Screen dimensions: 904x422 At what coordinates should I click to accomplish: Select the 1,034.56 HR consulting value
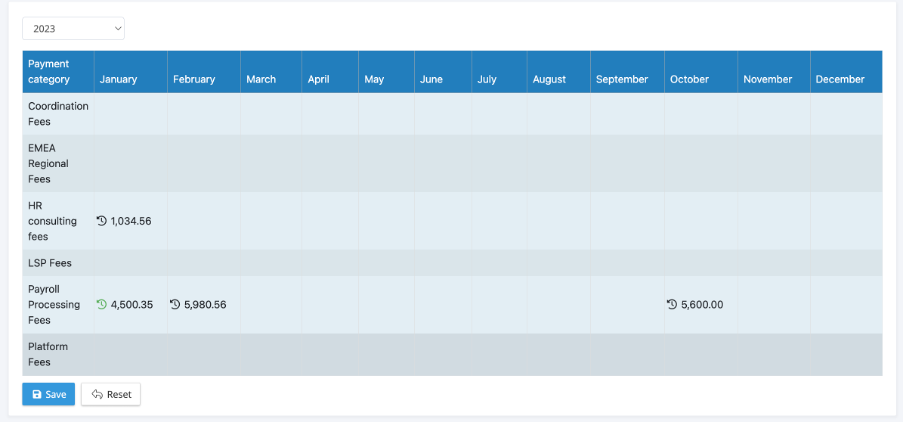131,221
